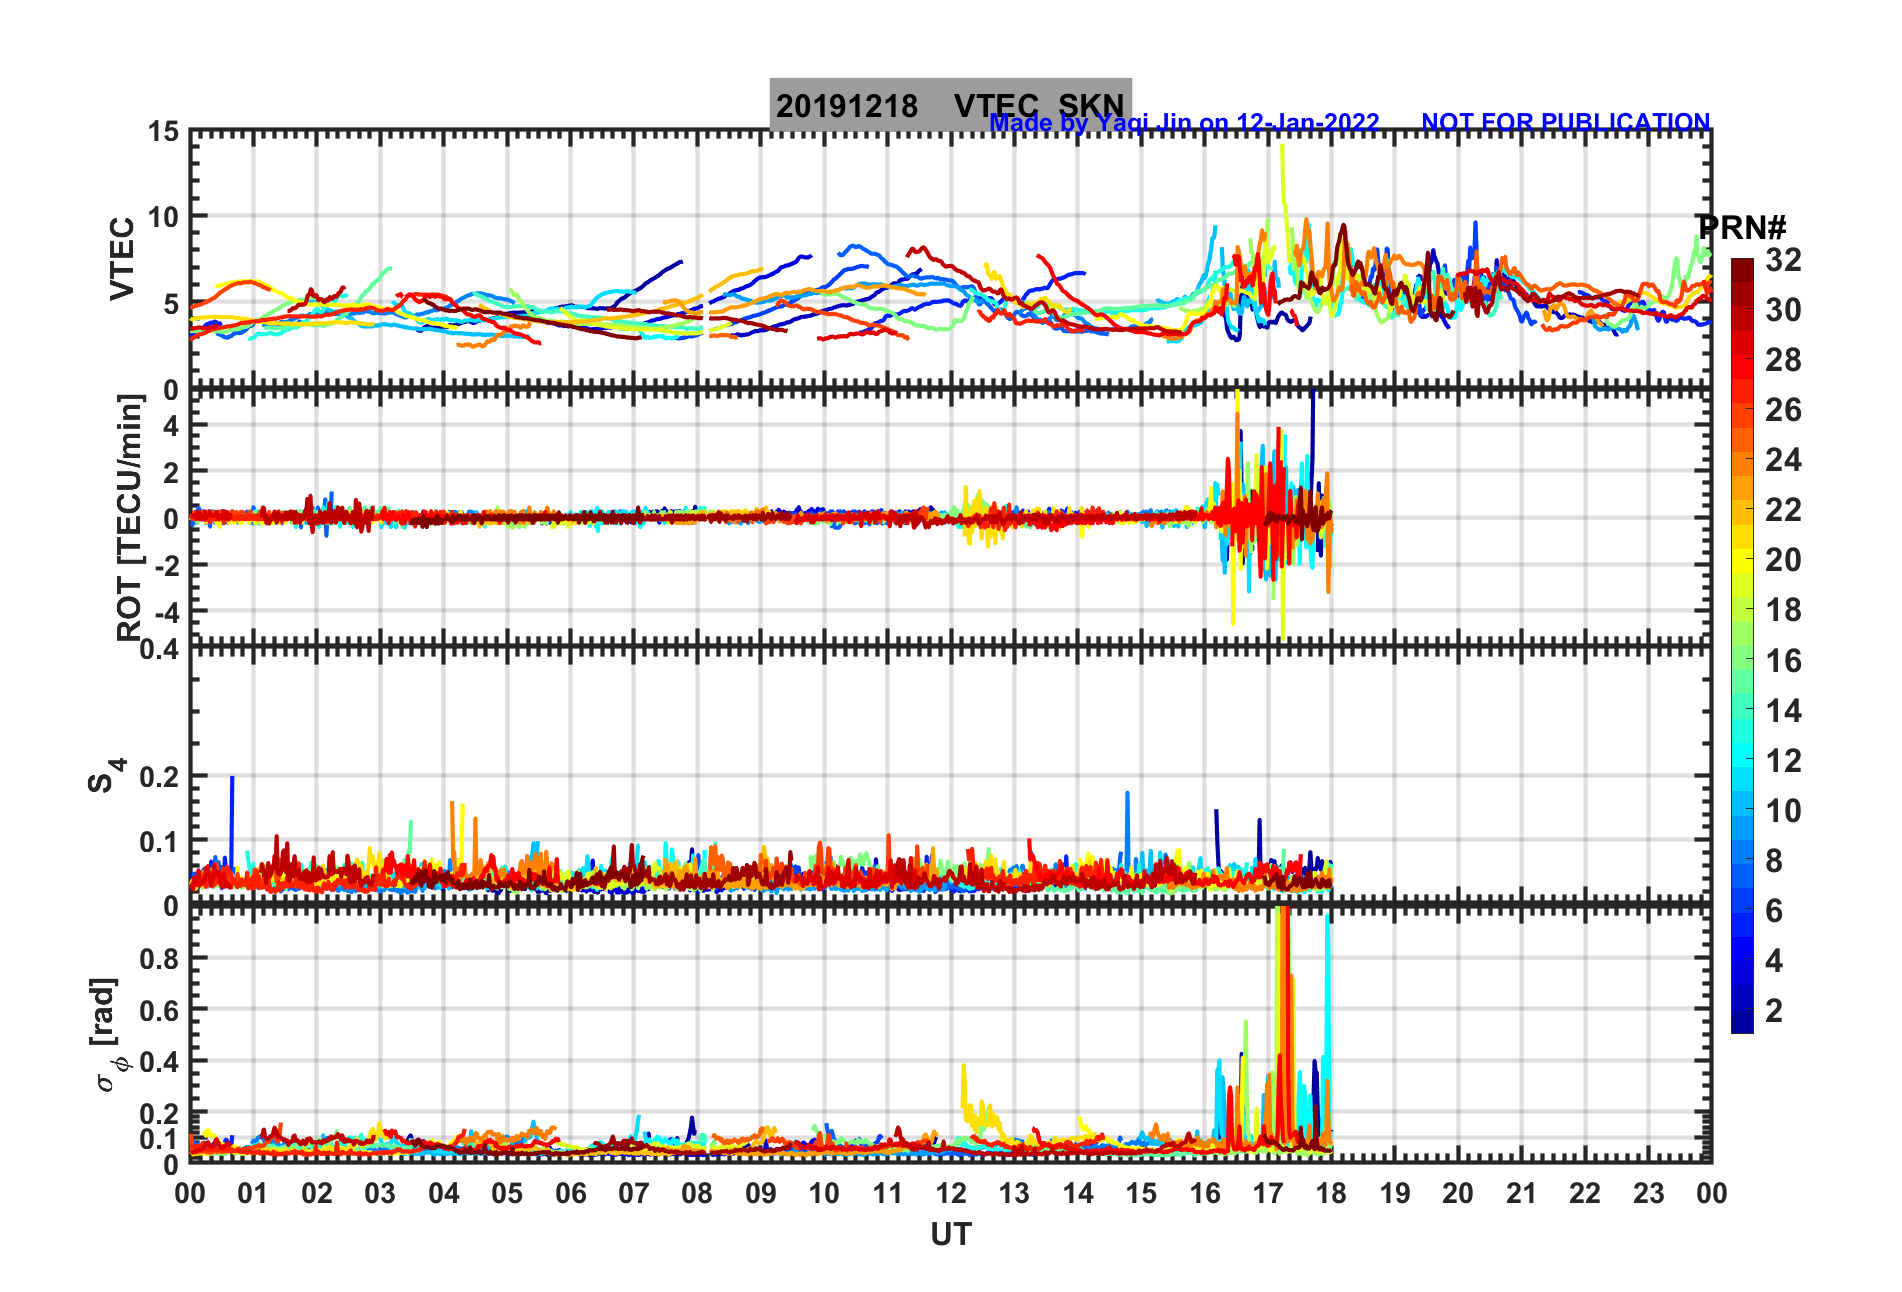Screen dimensions: 1902x1292
Task: Click x-axis hour tick '07'
Action: pyautogui.click(x=634, y=1193)
